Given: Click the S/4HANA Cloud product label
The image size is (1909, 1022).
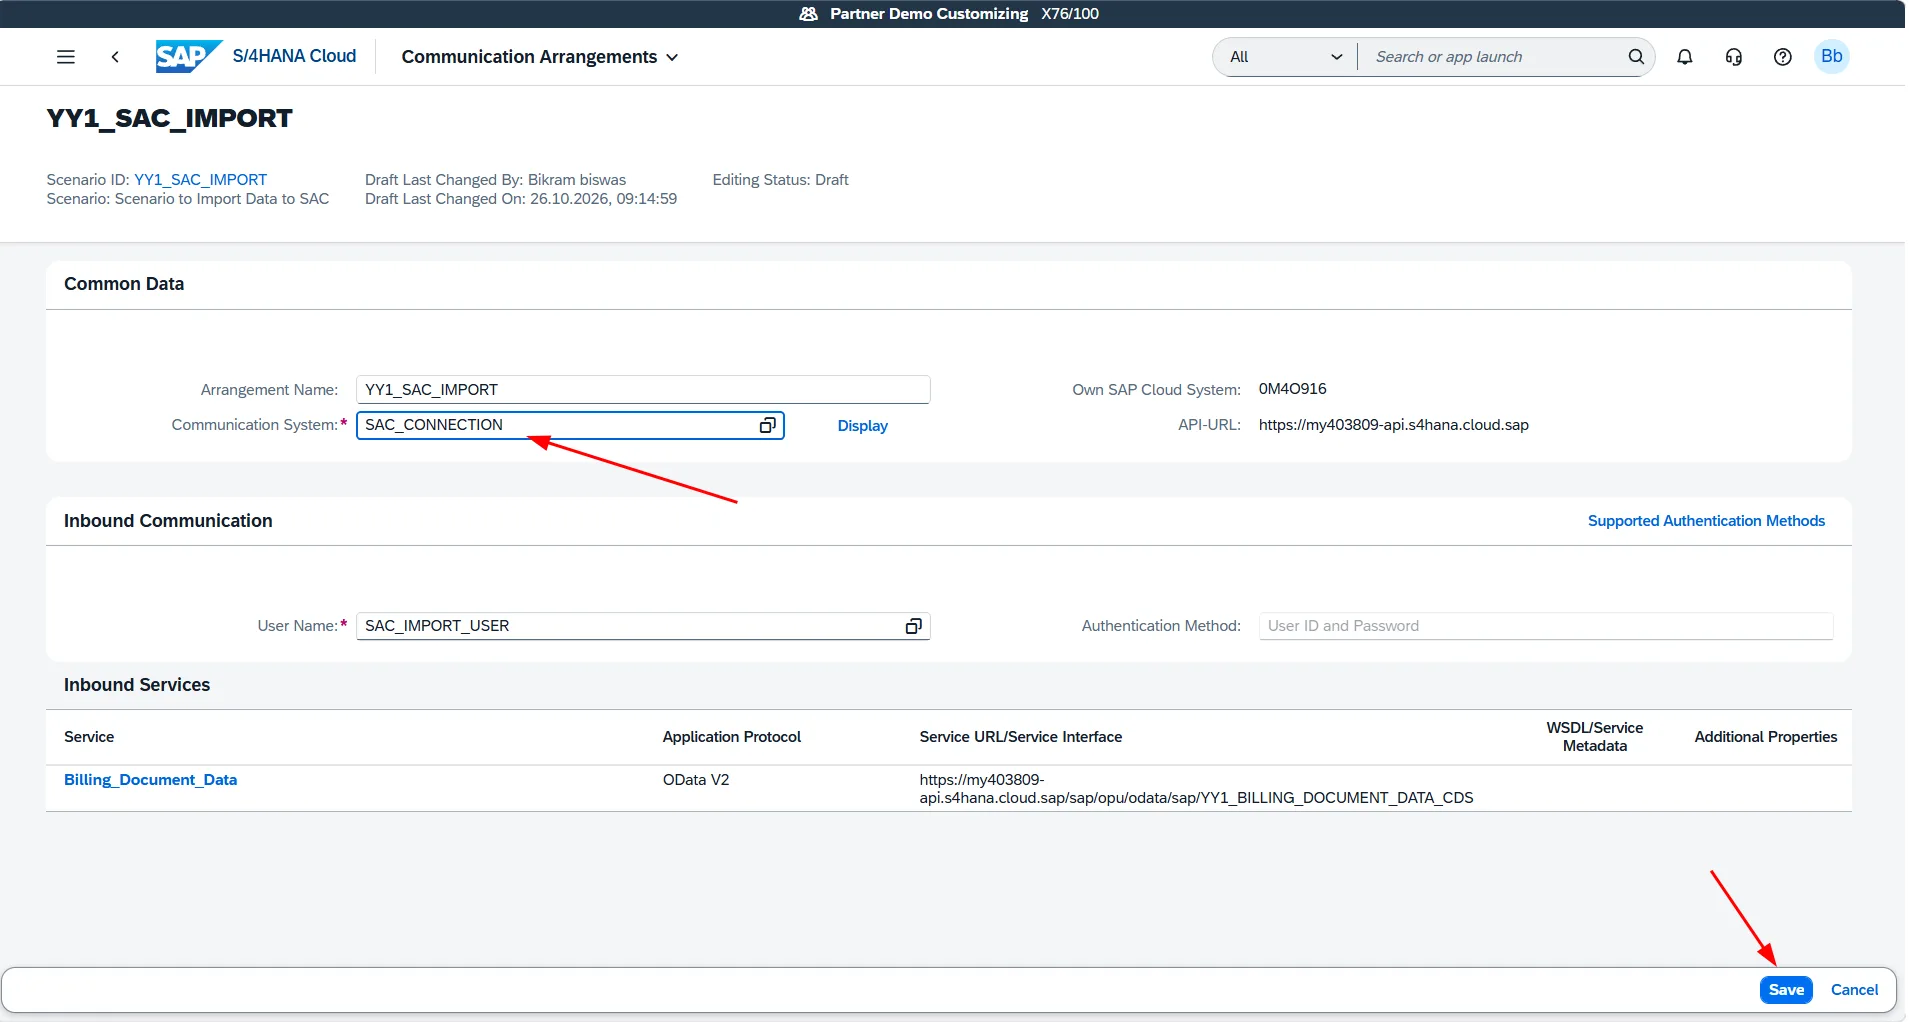Looking at the screenshot, I should [x=294, y=56].
